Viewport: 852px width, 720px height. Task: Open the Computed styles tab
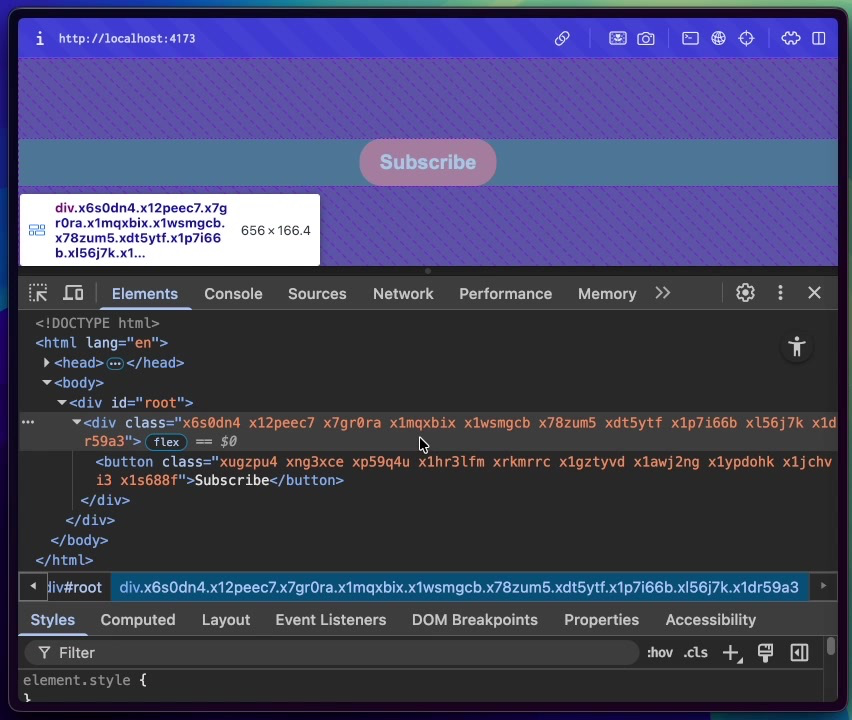(x=137, y=619)
